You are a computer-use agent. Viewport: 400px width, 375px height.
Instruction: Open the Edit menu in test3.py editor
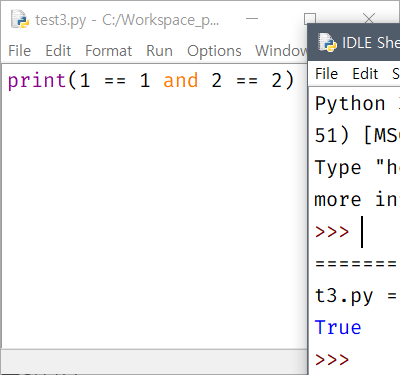[x=58, y=51]
